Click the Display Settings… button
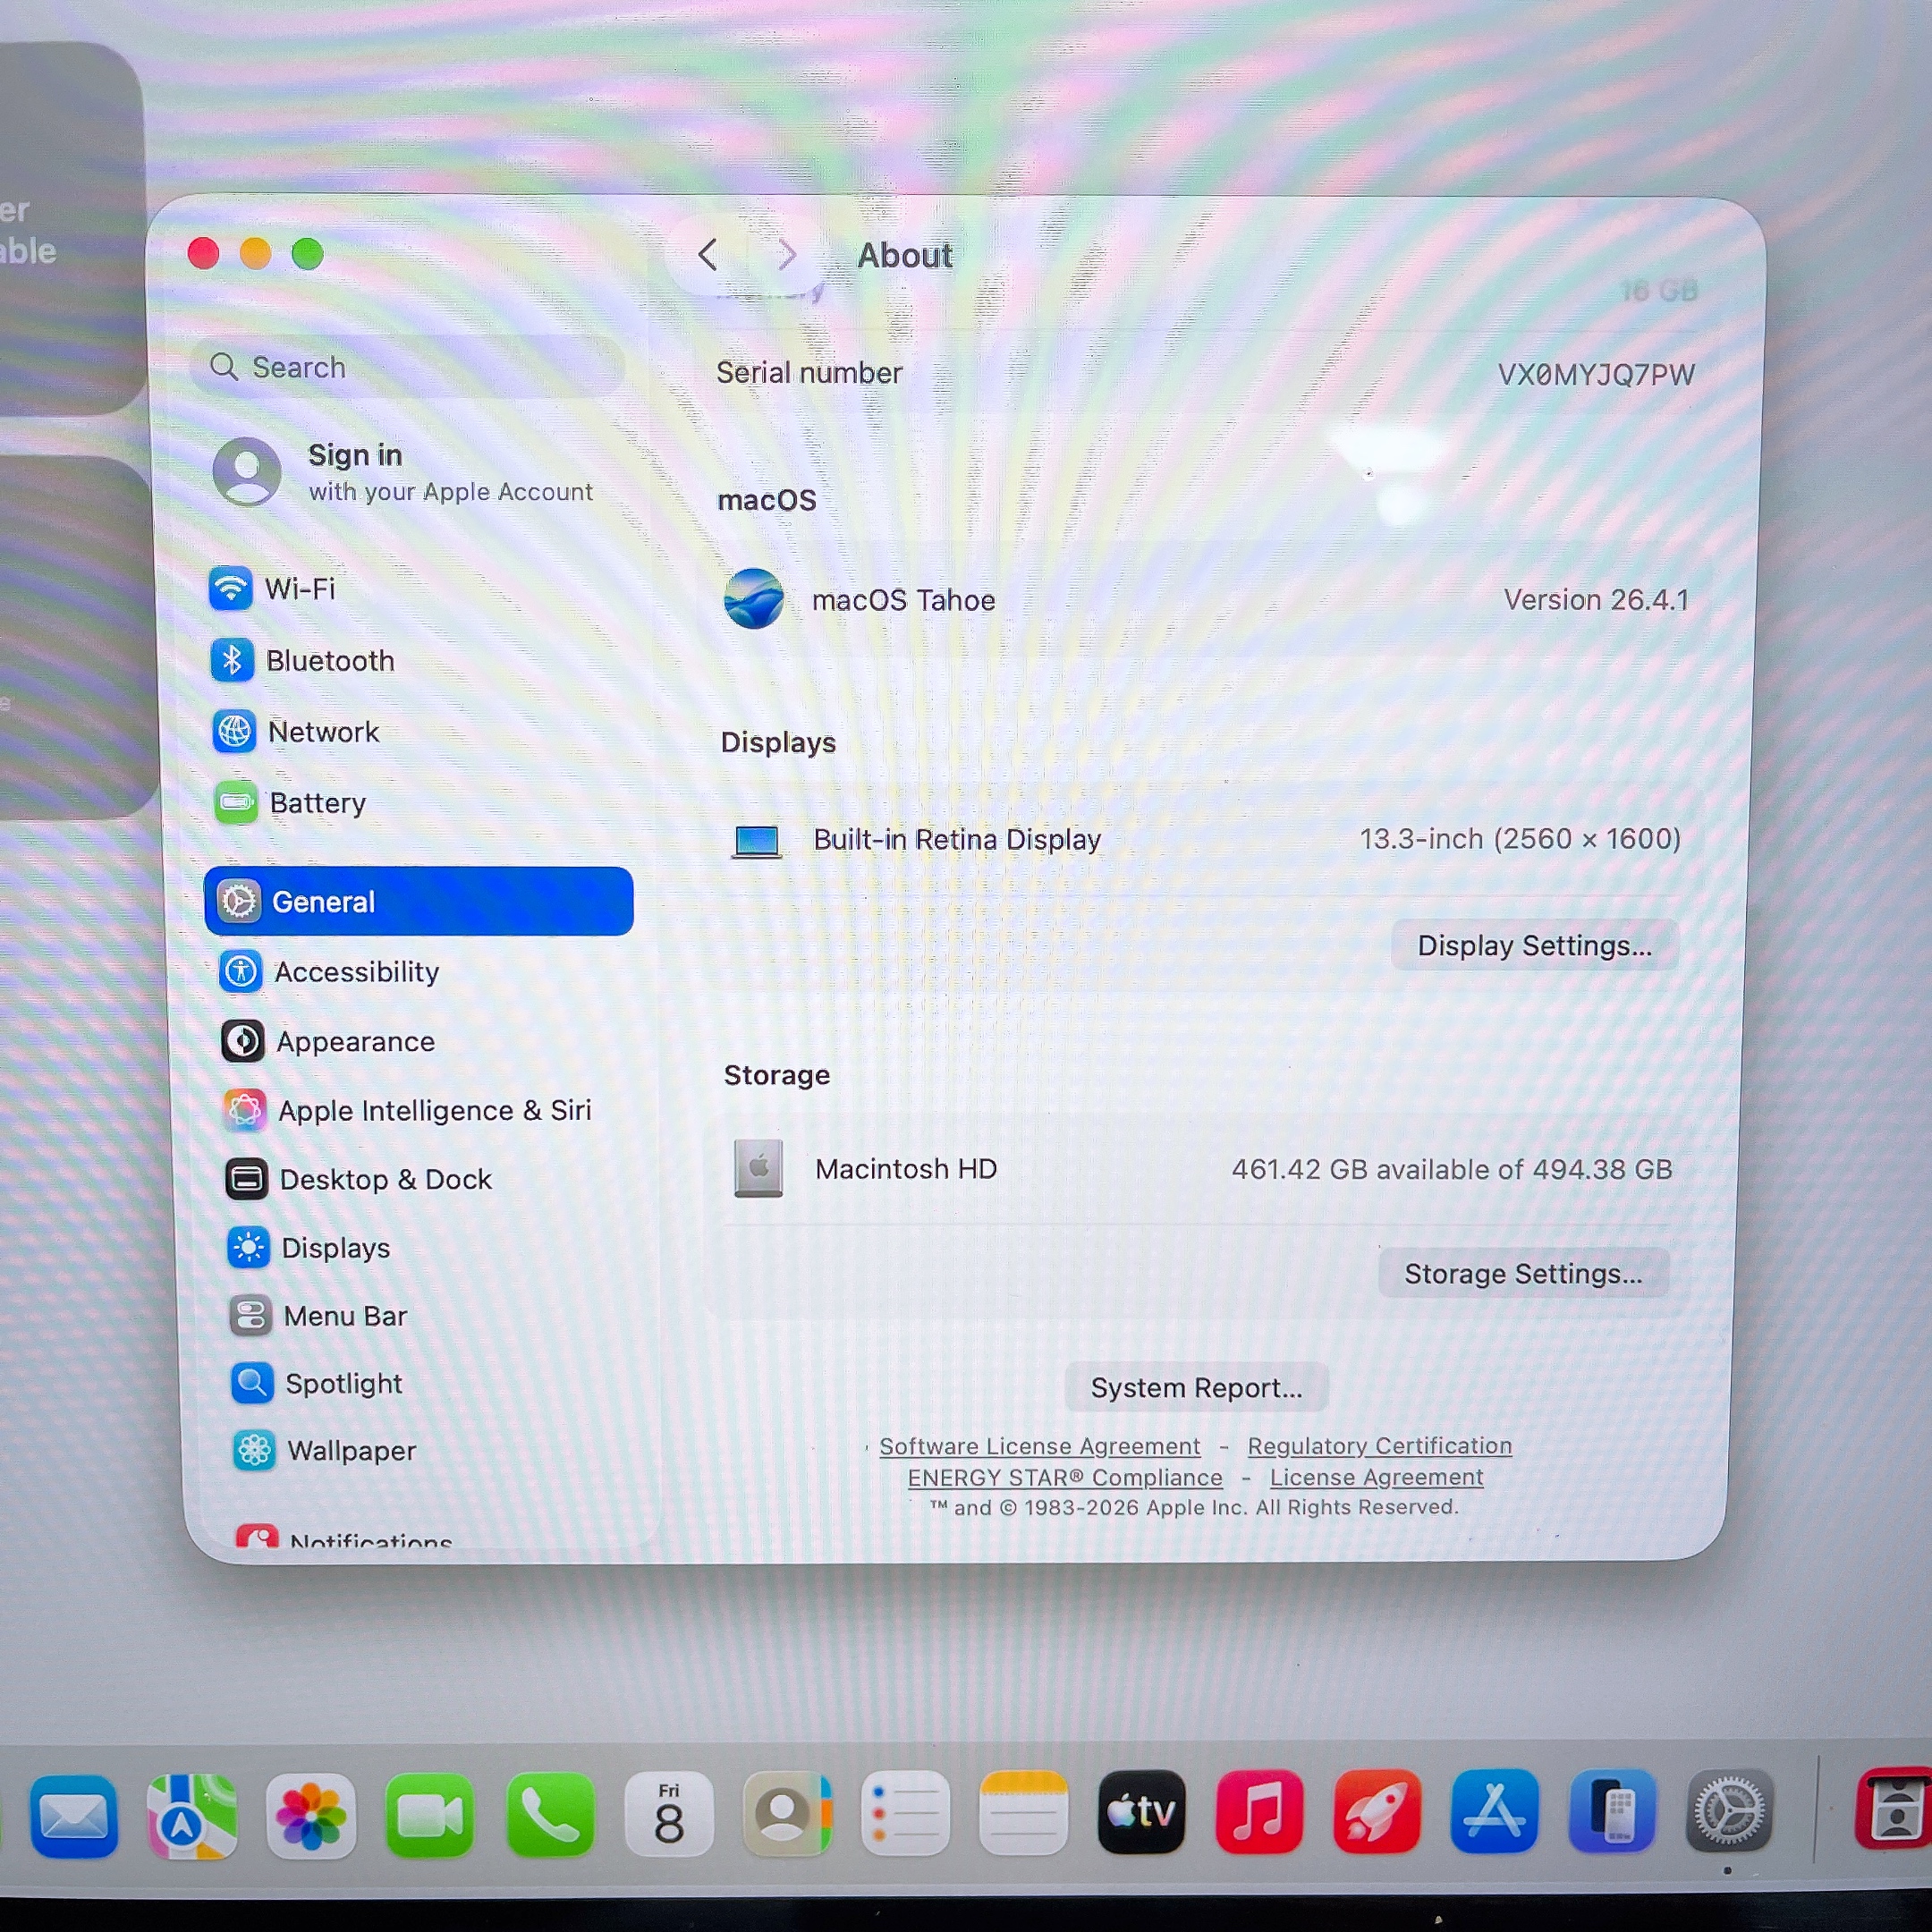Viewport: 1932px width, 1932px height. click(x=1534, y=945)
